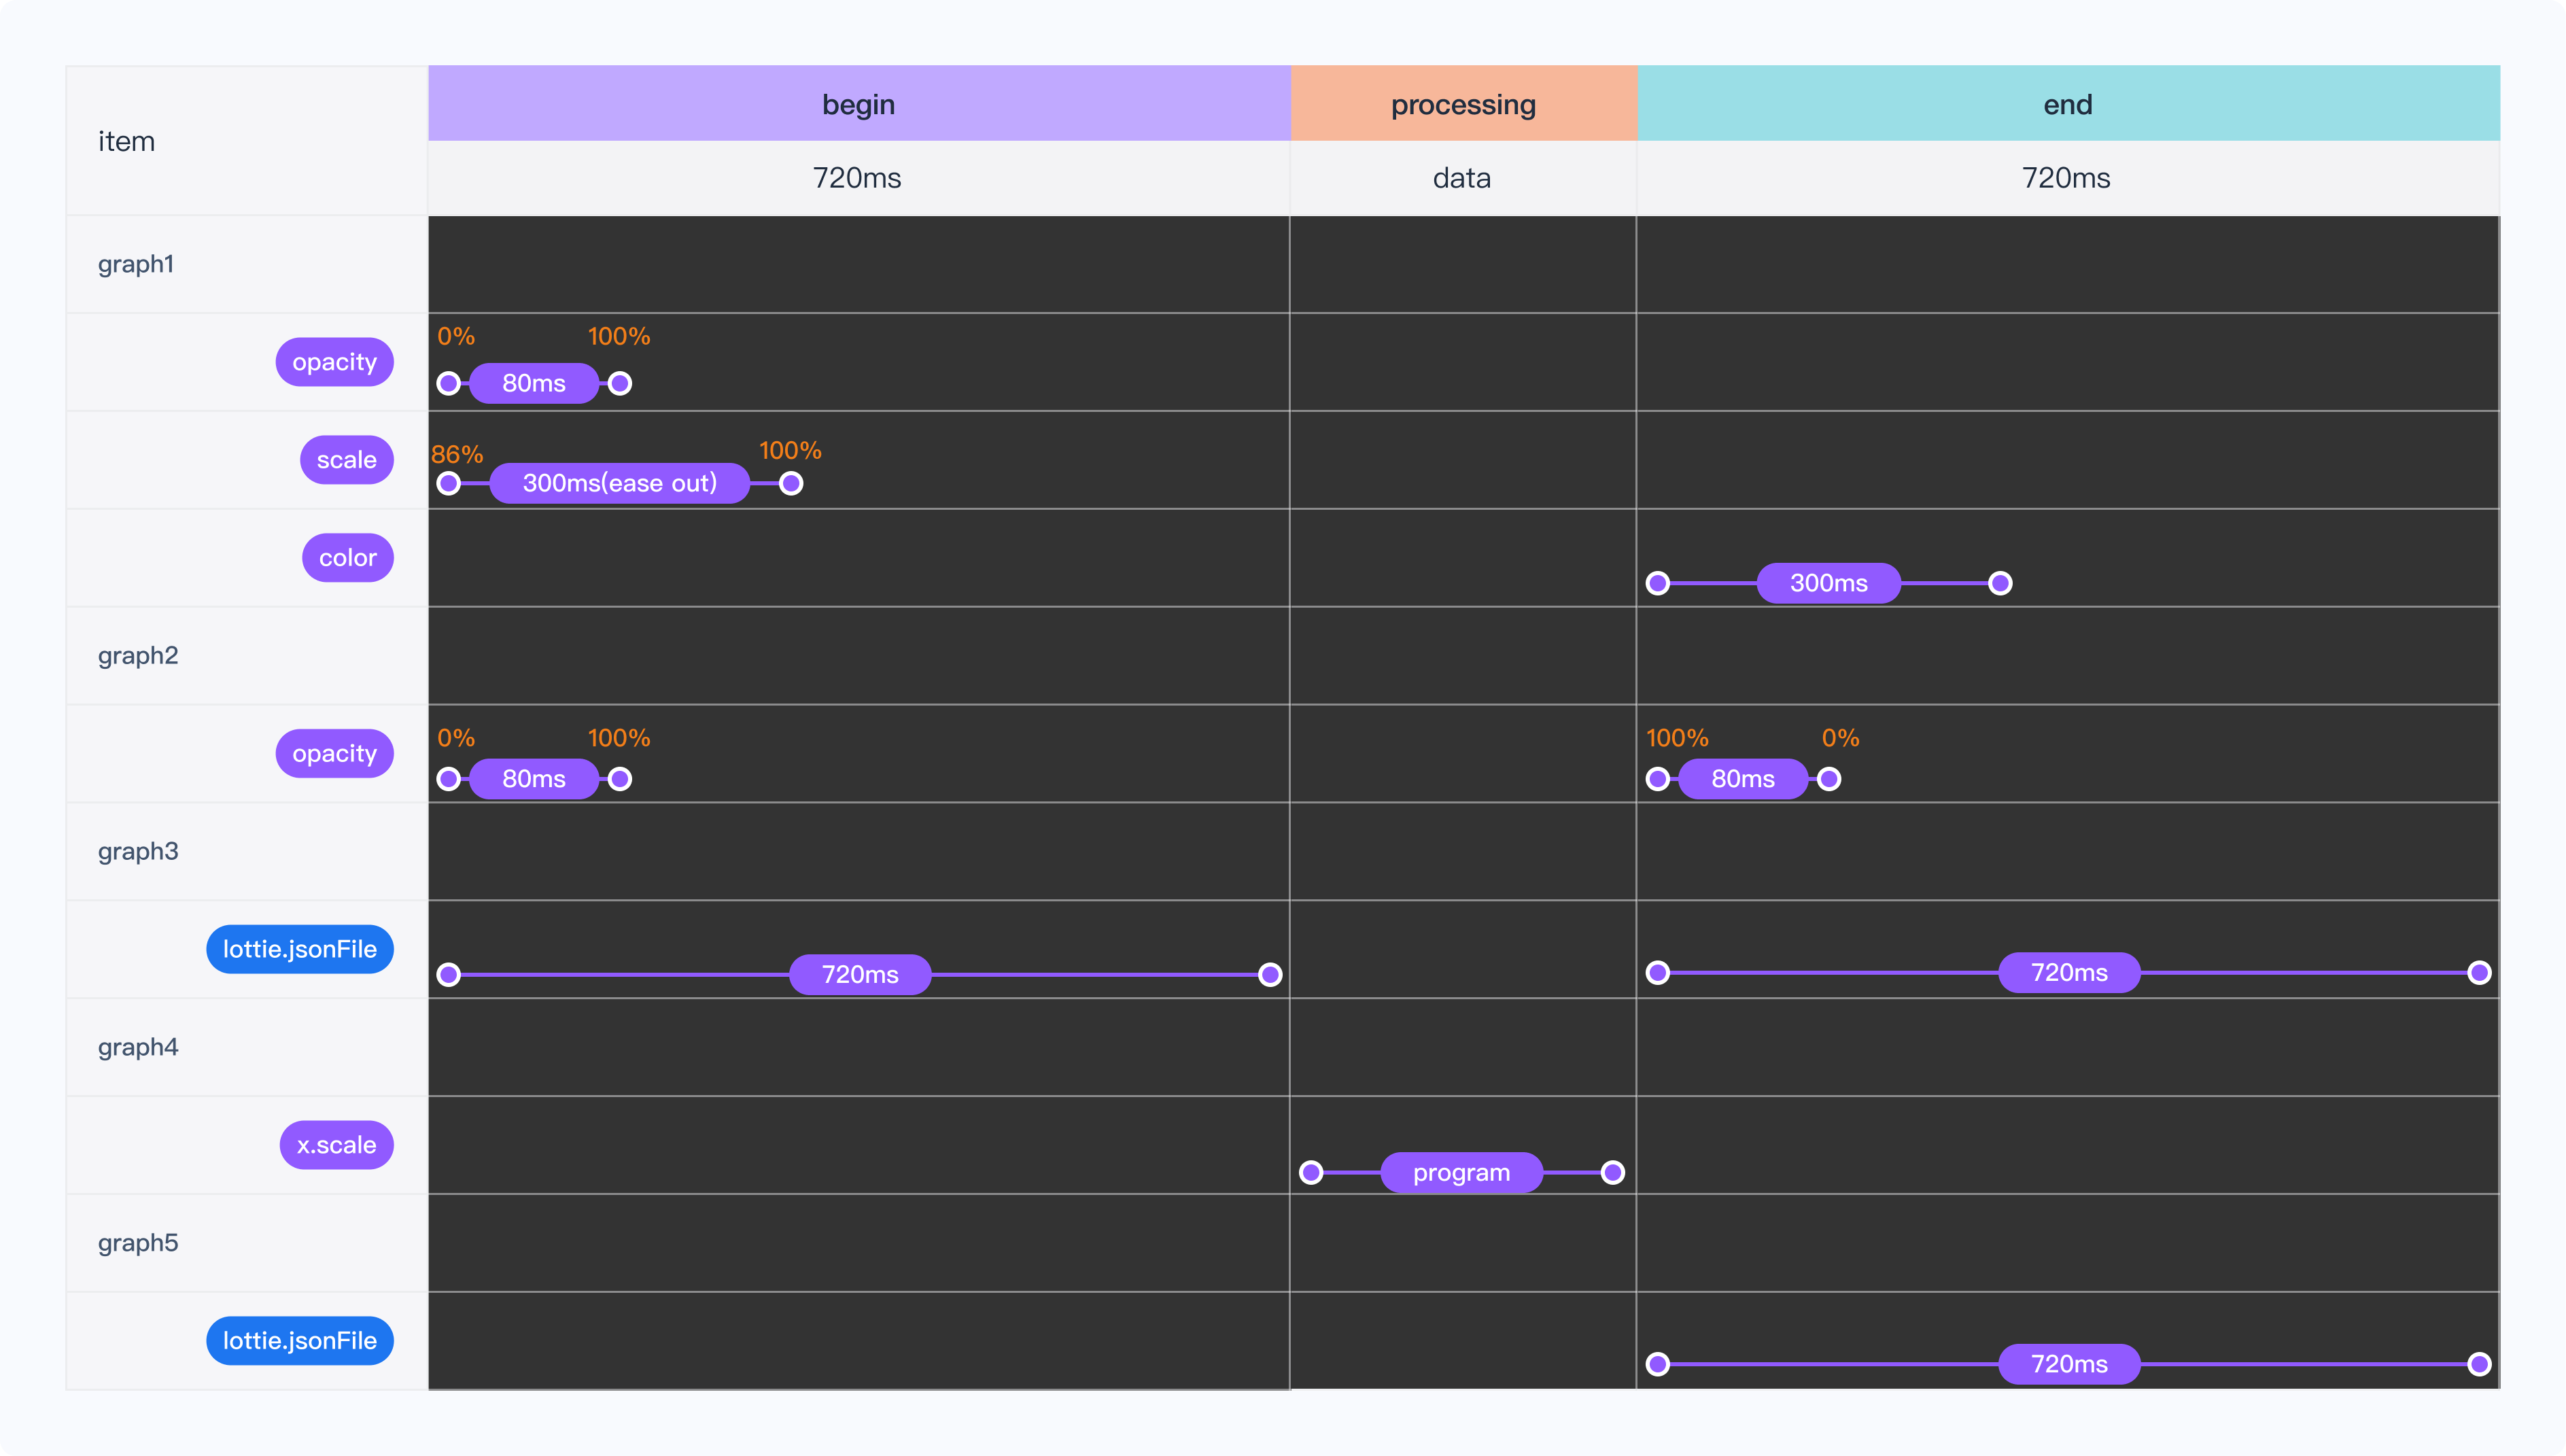Click scale start keyframe at 86%
Screen dimensions: 2566x1456
click(x=449, y=484)
